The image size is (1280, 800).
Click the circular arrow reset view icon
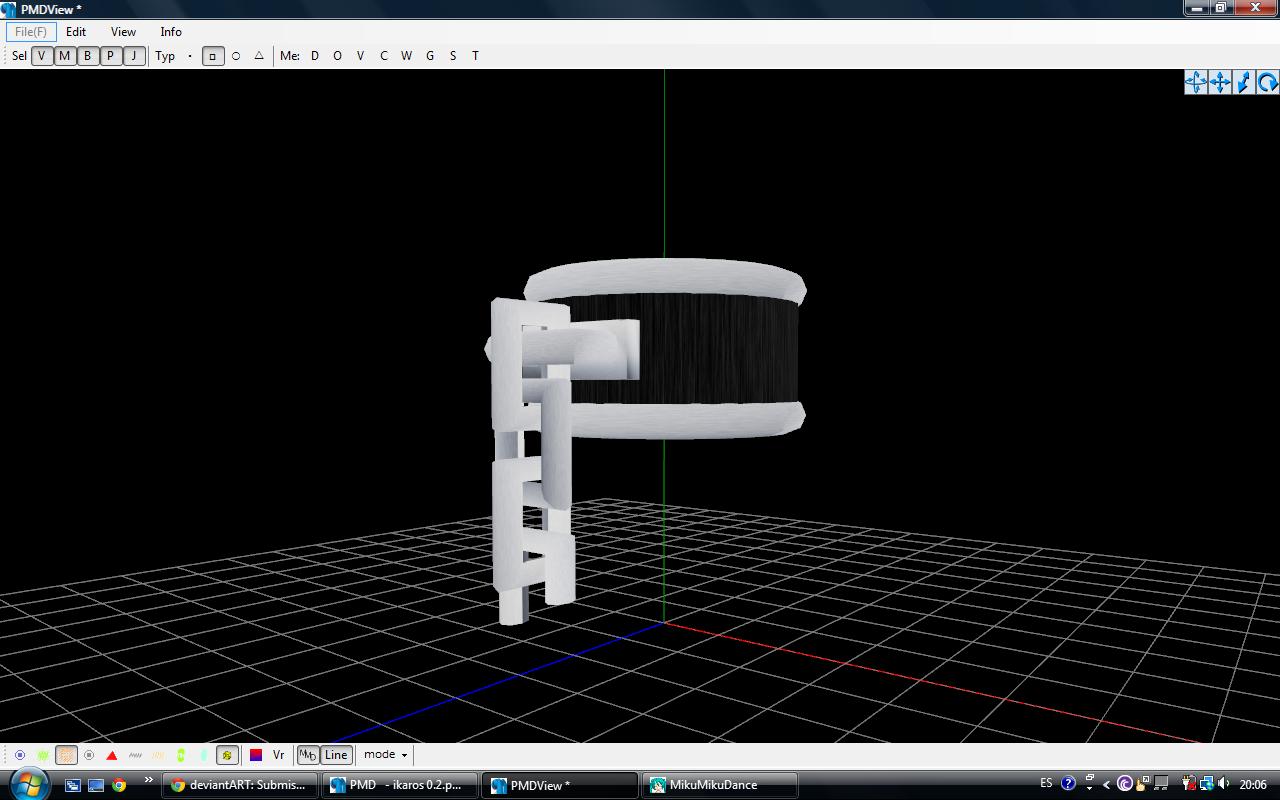coord(1268,82)
